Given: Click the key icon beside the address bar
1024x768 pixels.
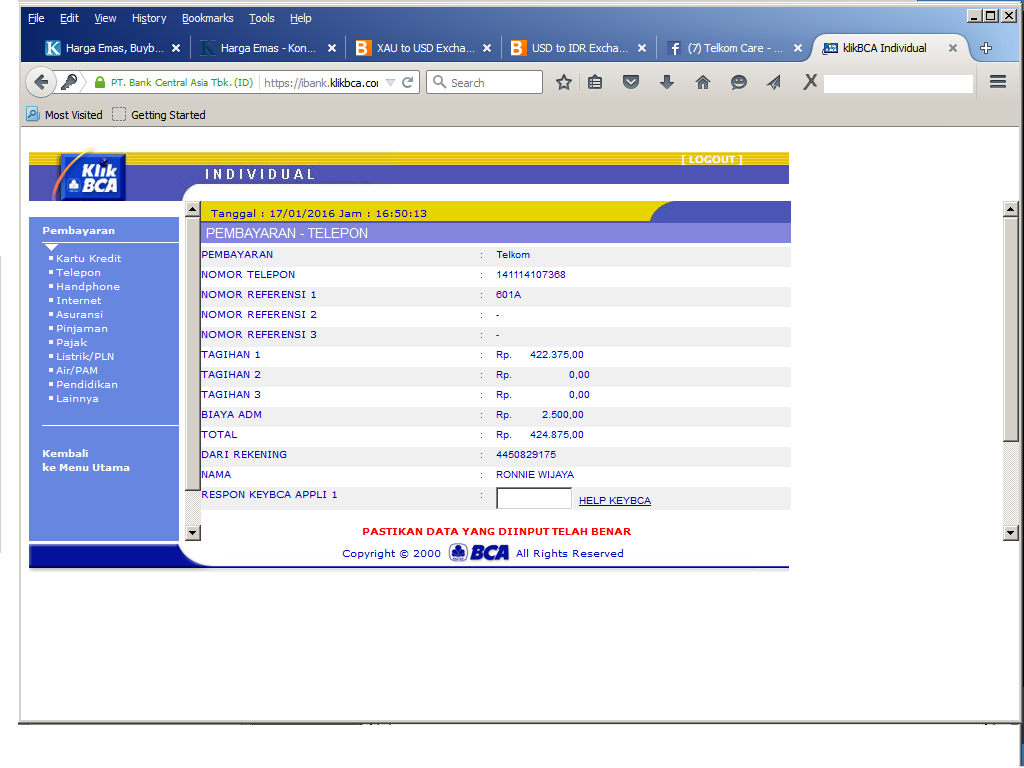Looking at the screenshot, I should [69, 82].
